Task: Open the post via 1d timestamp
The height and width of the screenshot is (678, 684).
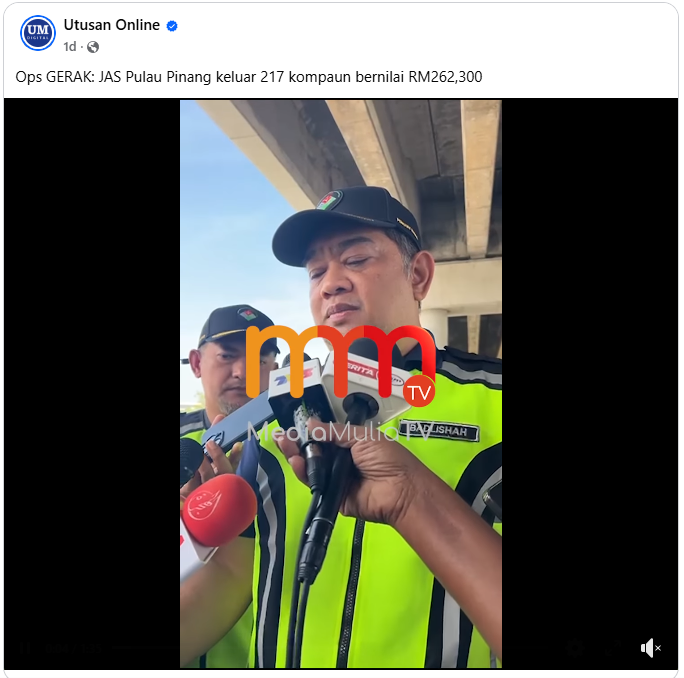Action: tap(70, 47)
